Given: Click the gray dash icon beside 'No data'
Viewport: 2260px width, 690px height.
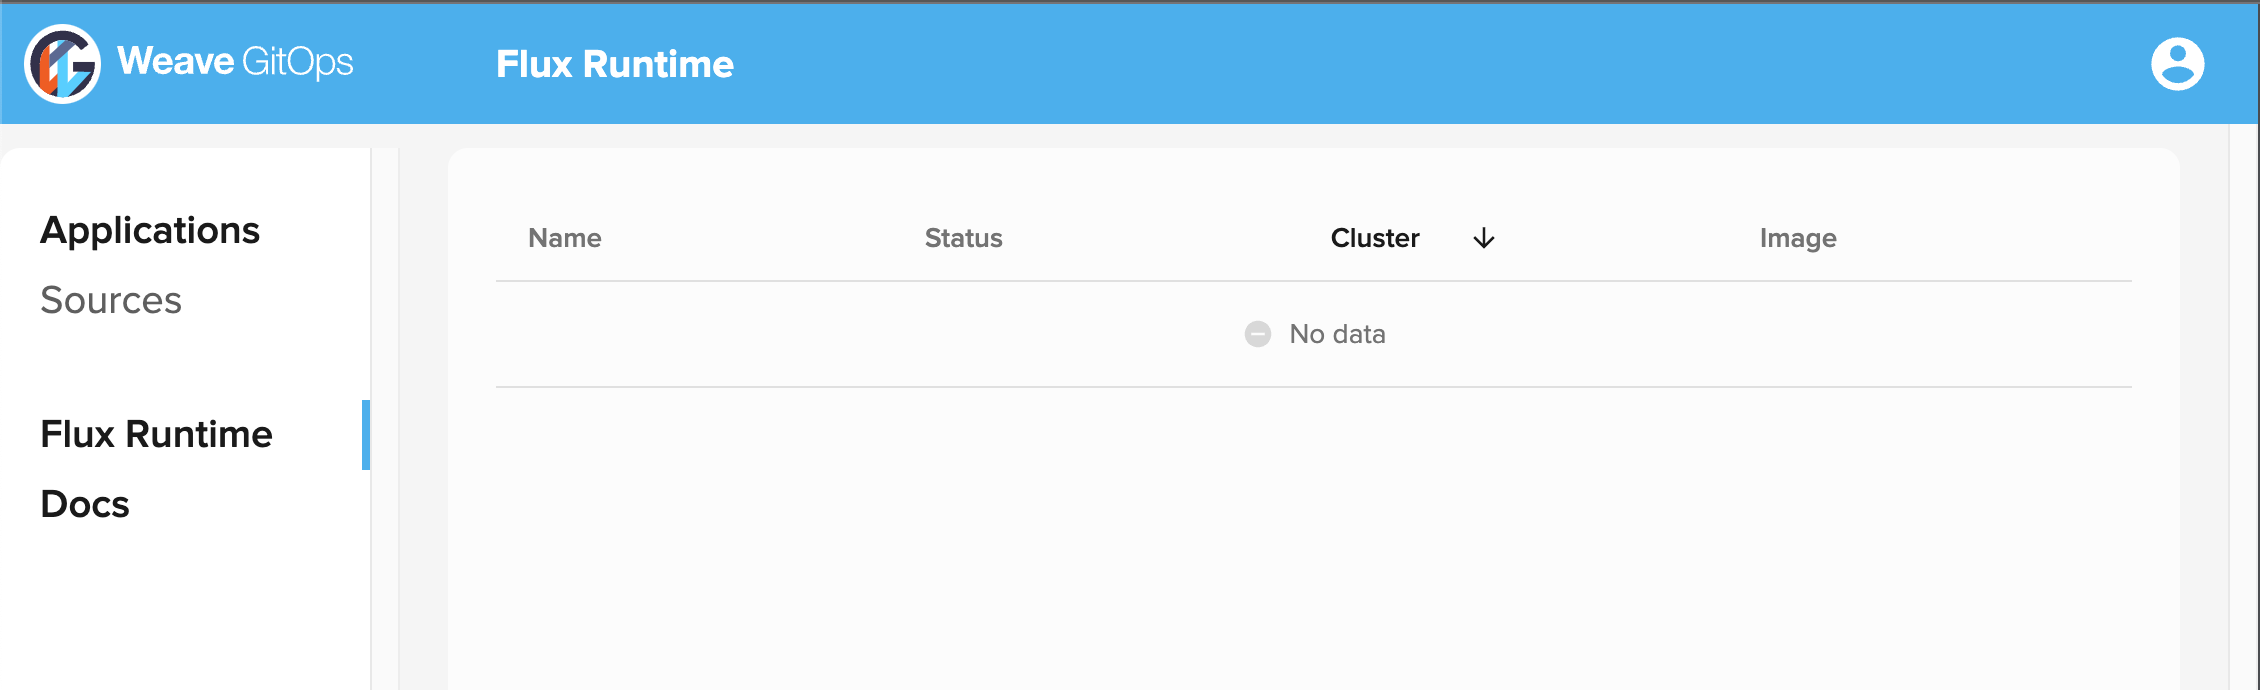Looking at the screenshot, I should pyautogui.click(x=1257, y=333).
